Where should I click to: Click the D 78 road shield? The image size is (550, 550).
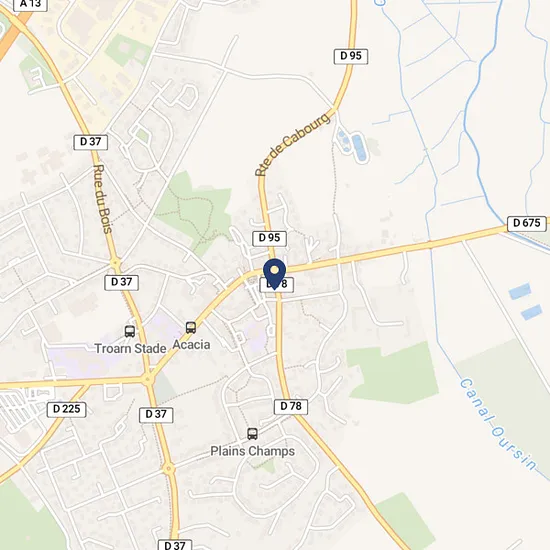(x=290, y=407)
